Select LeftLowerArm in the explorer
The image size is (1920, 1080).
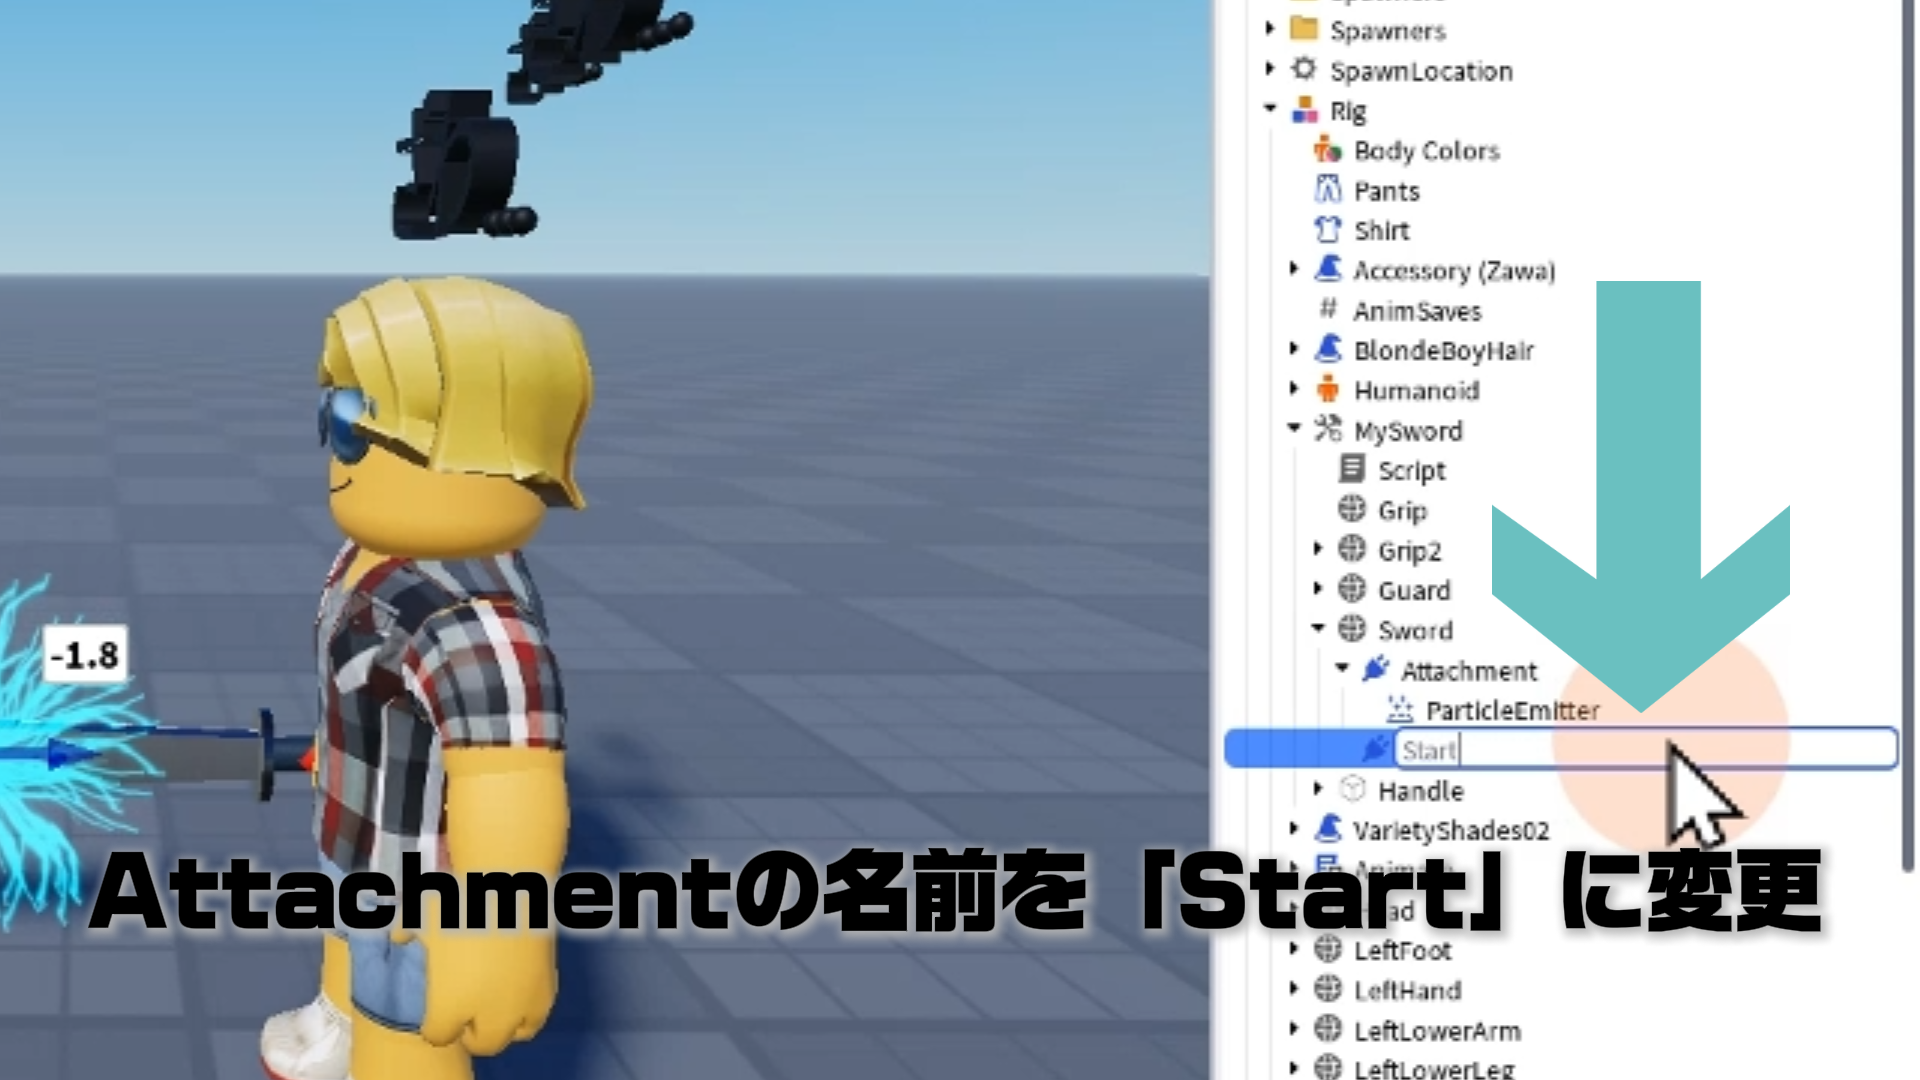pos(1437,1031)
